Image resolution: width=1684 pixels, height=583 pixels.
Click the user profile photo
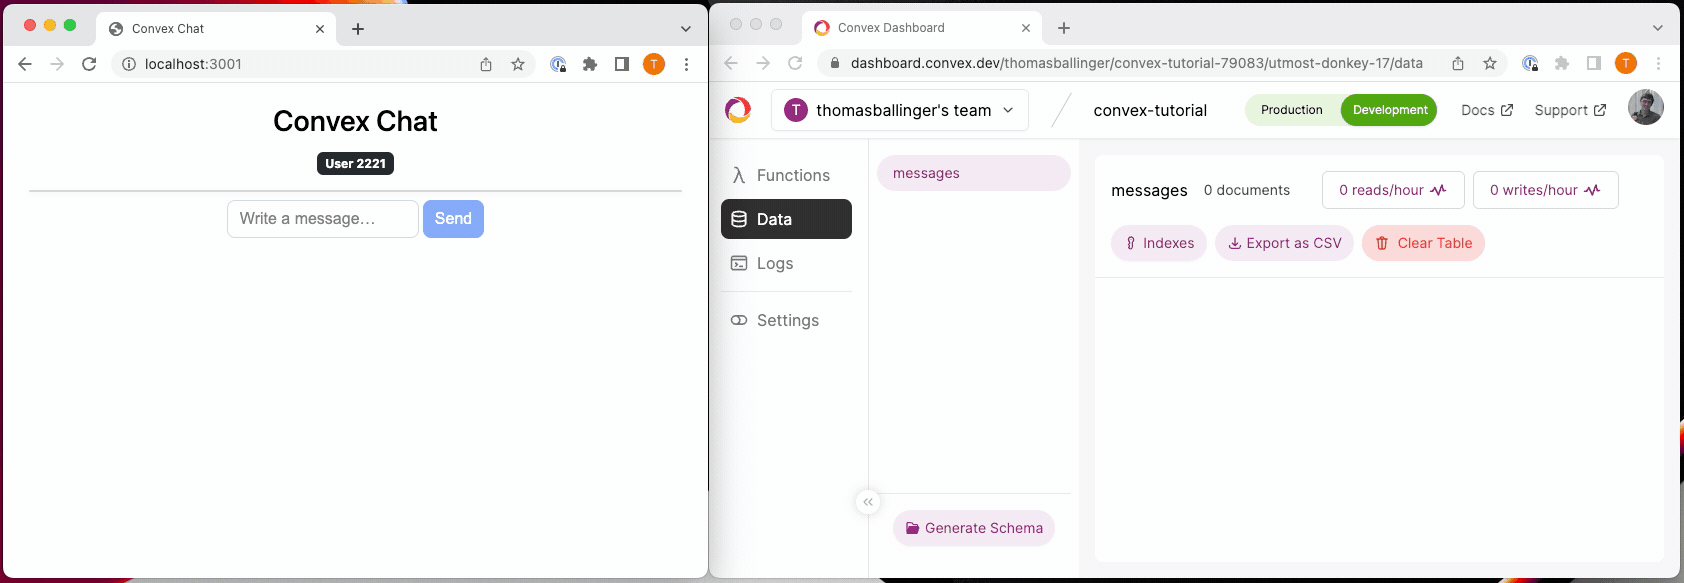(1645, 107)
